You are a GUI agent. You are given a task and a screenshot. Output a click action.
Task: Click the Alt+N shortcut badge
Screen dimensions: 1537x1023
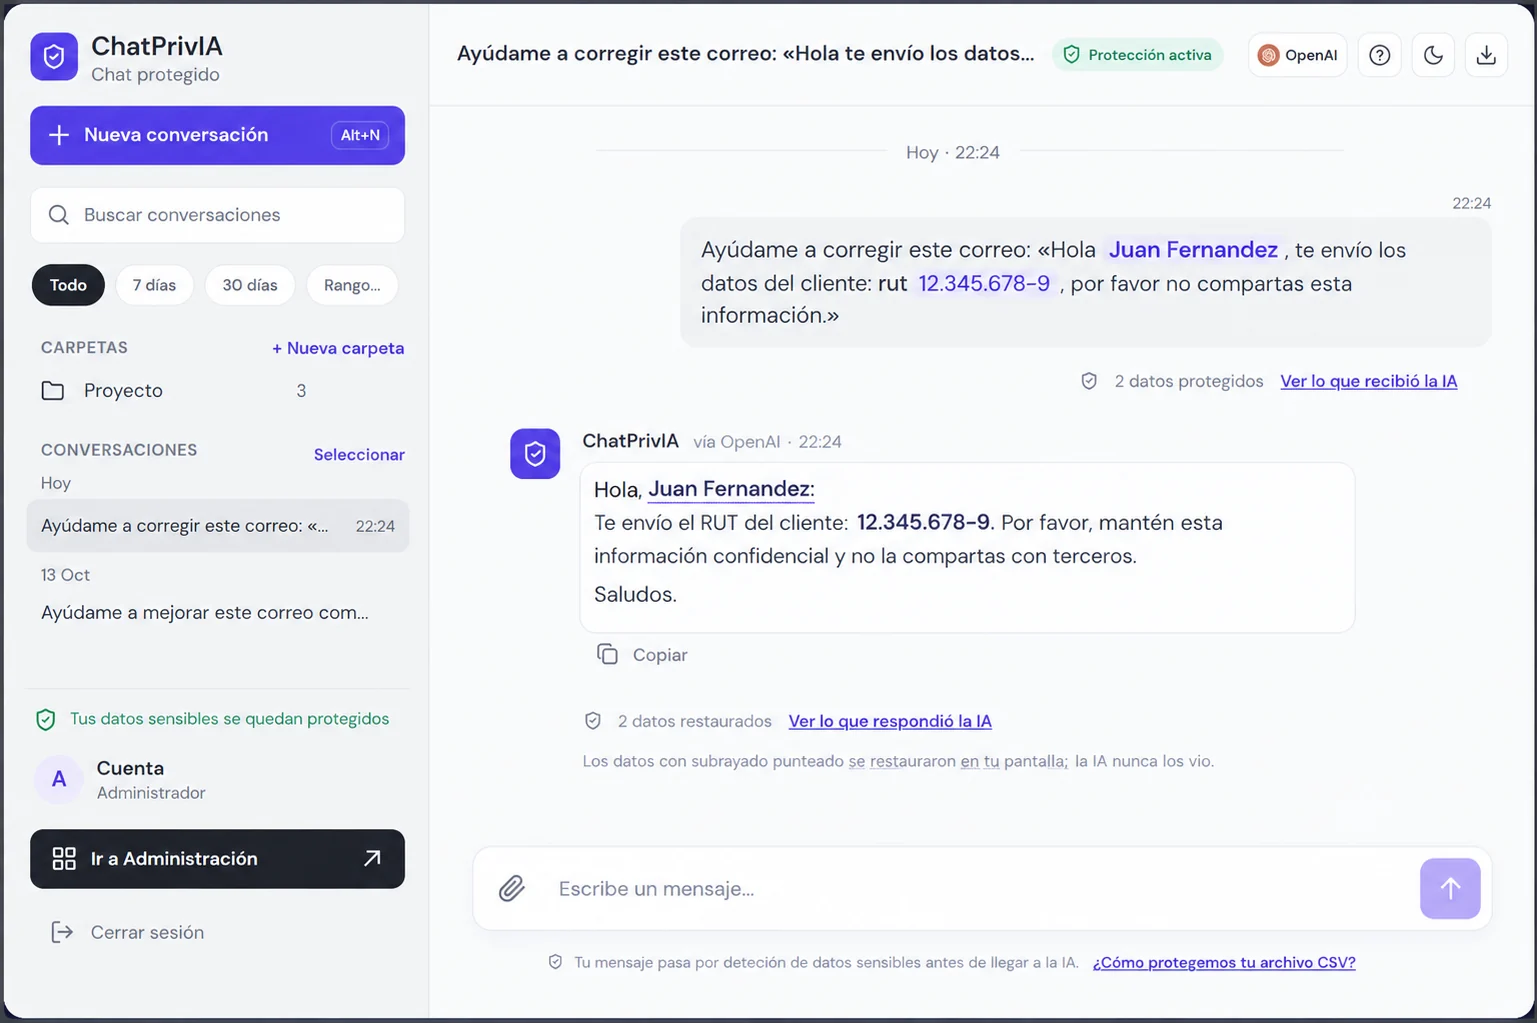click(360, 135)
